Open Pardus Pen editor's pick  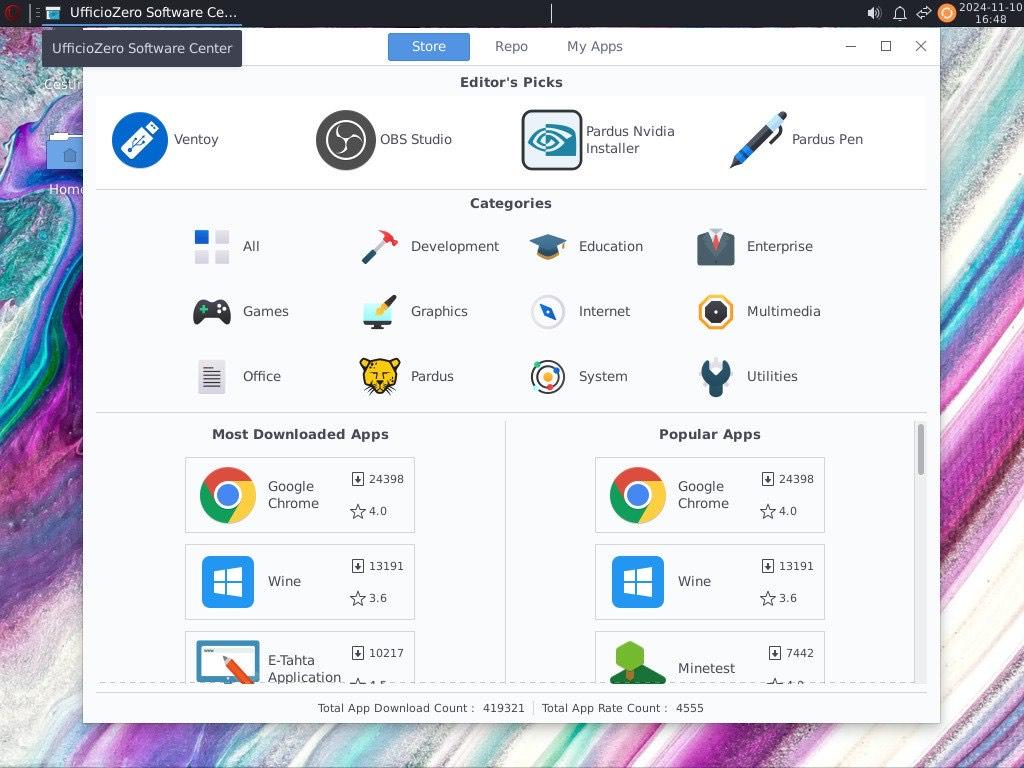pos(758,140)
